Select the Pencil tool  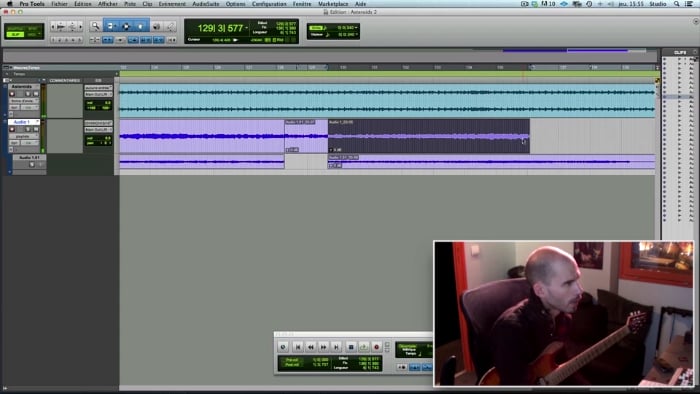pos(171,26)
